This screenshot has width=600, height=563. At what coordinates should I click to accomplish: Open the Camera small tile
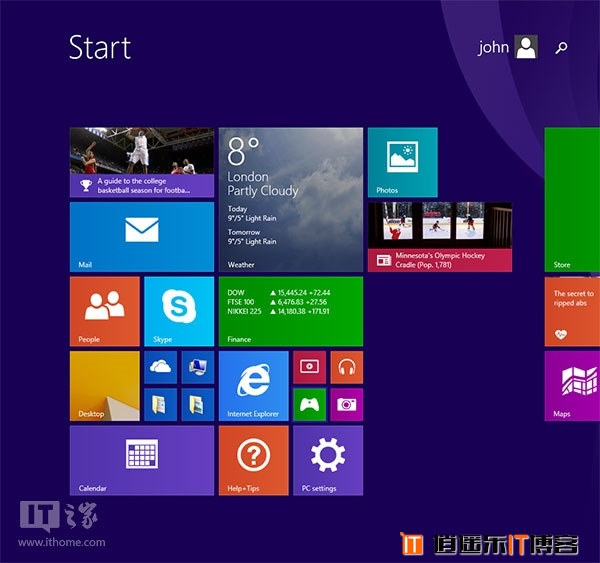click(347, 405)
